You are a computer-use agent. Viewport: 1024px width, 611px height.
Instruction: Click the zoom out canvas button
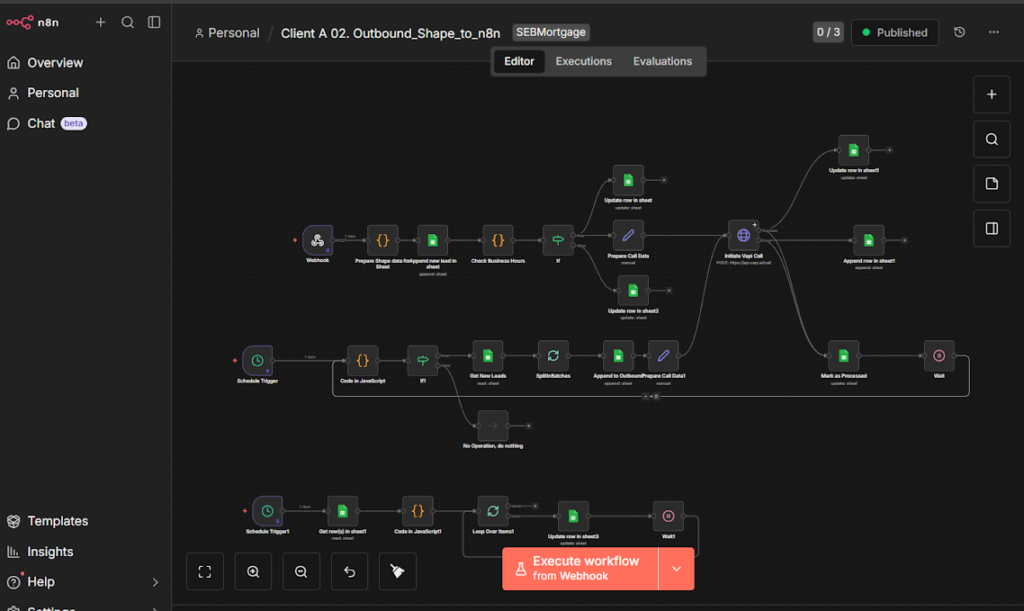301,571
